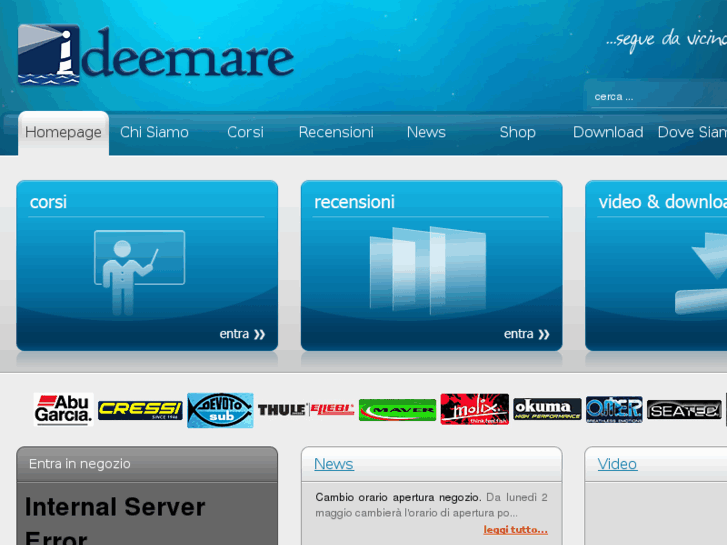Open the News heading link

(x=334, y=464)
